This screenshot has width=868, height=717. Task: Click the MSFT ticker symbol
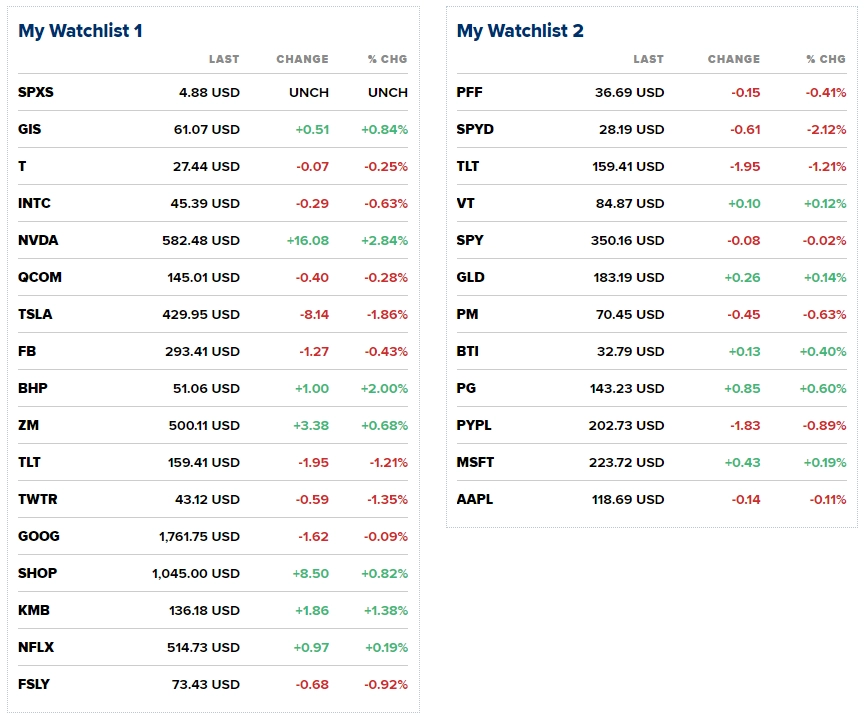pos(475,462)
